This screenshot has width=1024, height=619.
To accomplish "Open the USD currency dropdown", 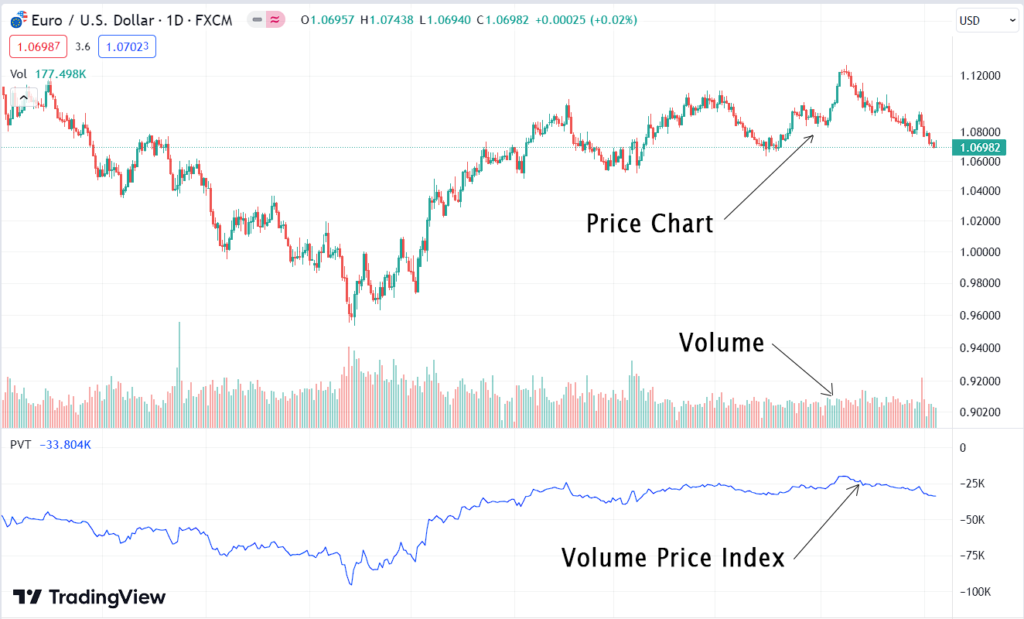I will pyautogui.click(x=986, y=19).
